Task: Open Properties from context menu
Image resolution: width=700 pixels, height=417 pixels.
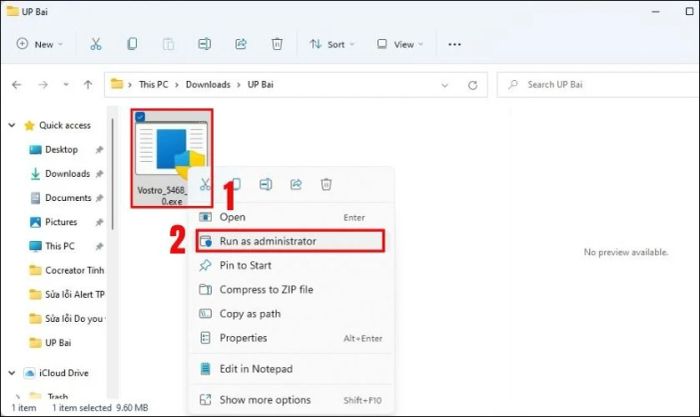Action: tap(290, 338)
